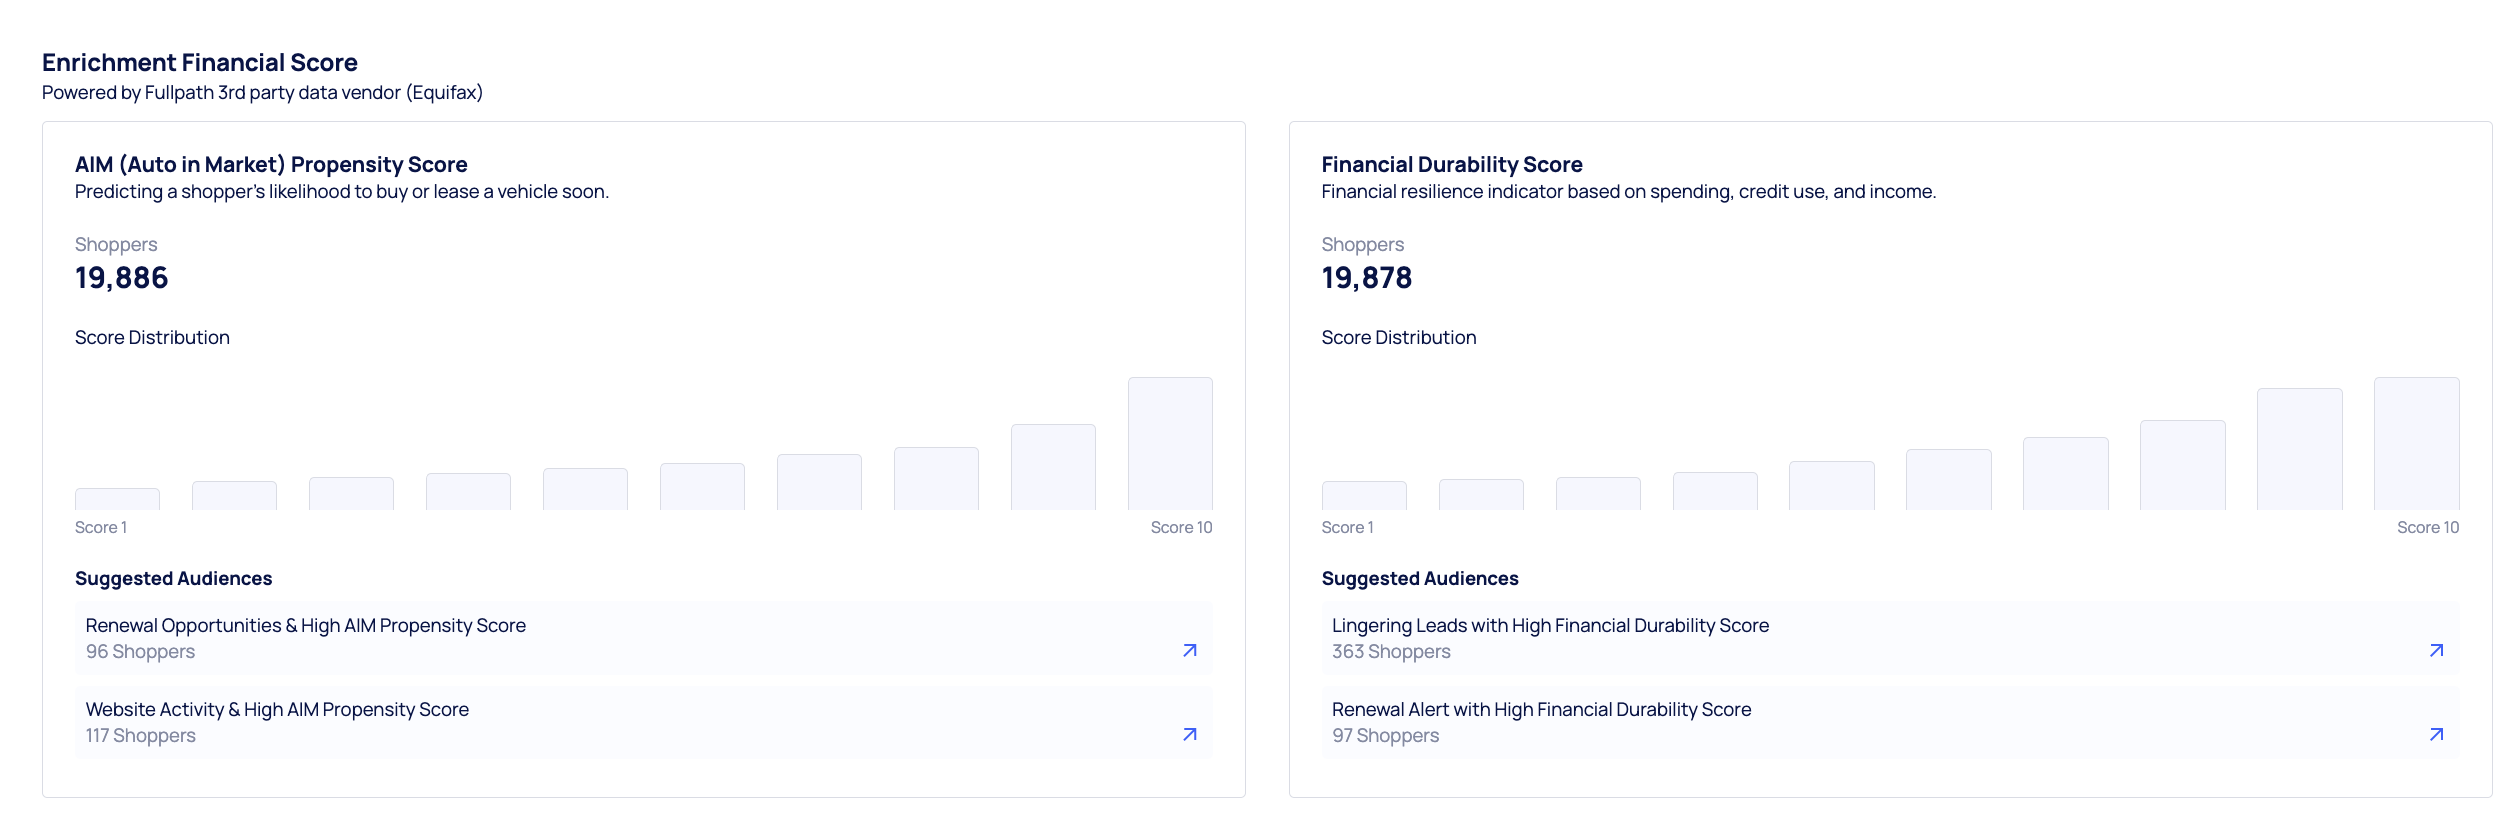
Task: Click the Score 10 bar in Durability chart
Action: [x=2416, y=444]
